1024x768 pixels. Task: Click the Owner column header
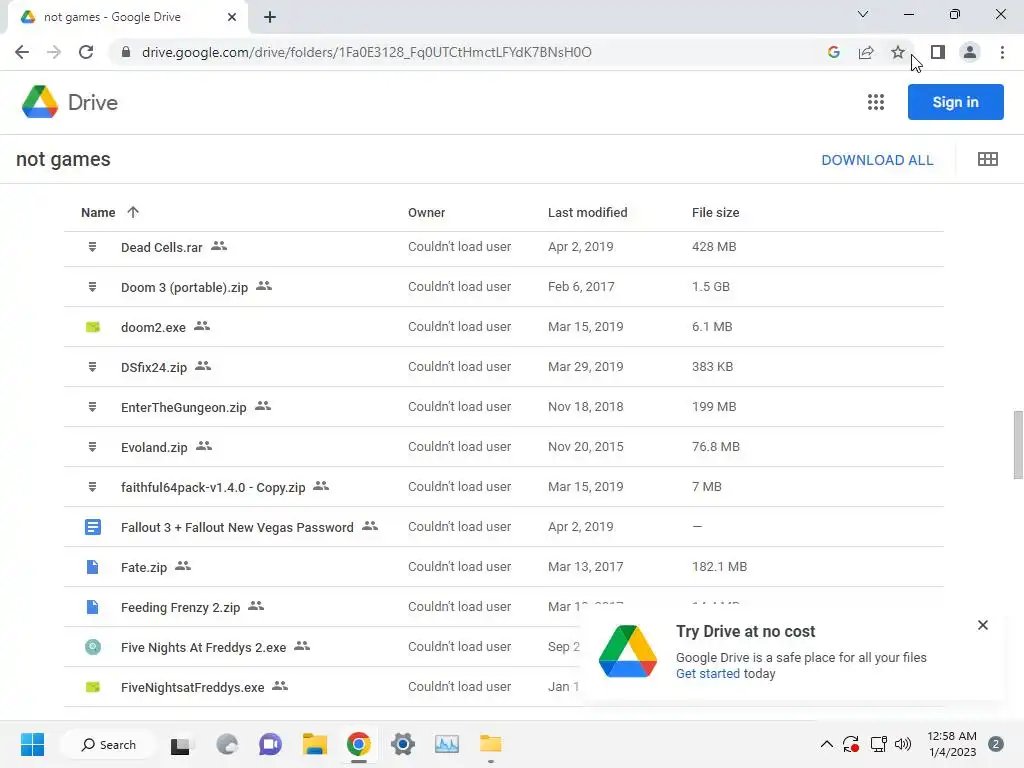pos(426,212)
